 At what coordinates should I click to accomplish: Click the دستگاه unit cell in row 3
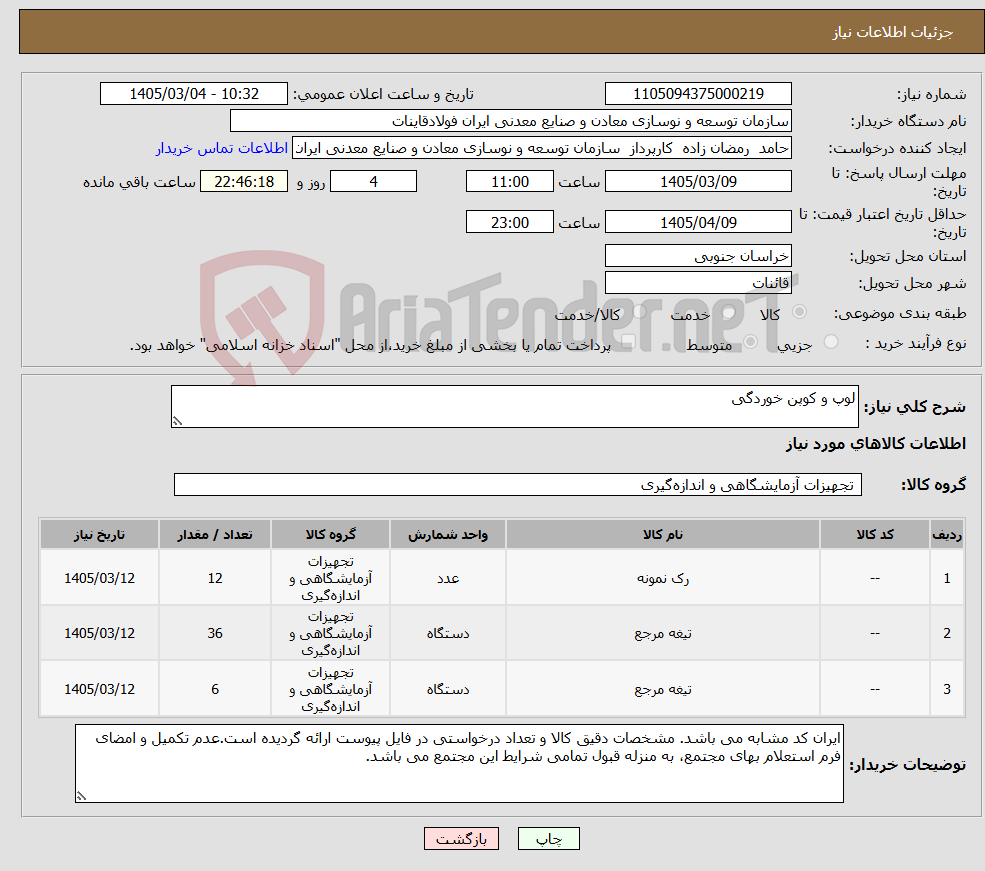[x=447, y=689]
